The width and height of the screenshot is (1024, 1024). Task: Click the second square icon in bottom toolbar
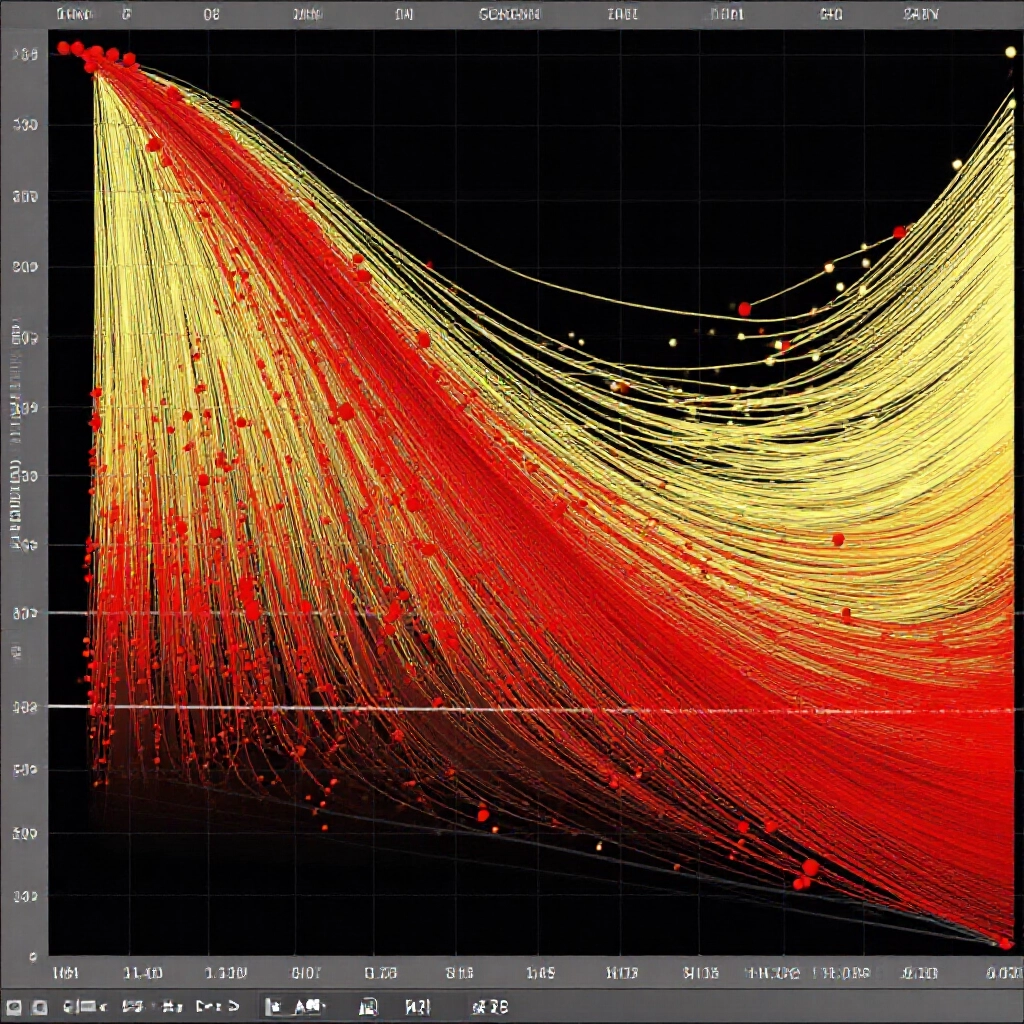tap(39, 1007)
